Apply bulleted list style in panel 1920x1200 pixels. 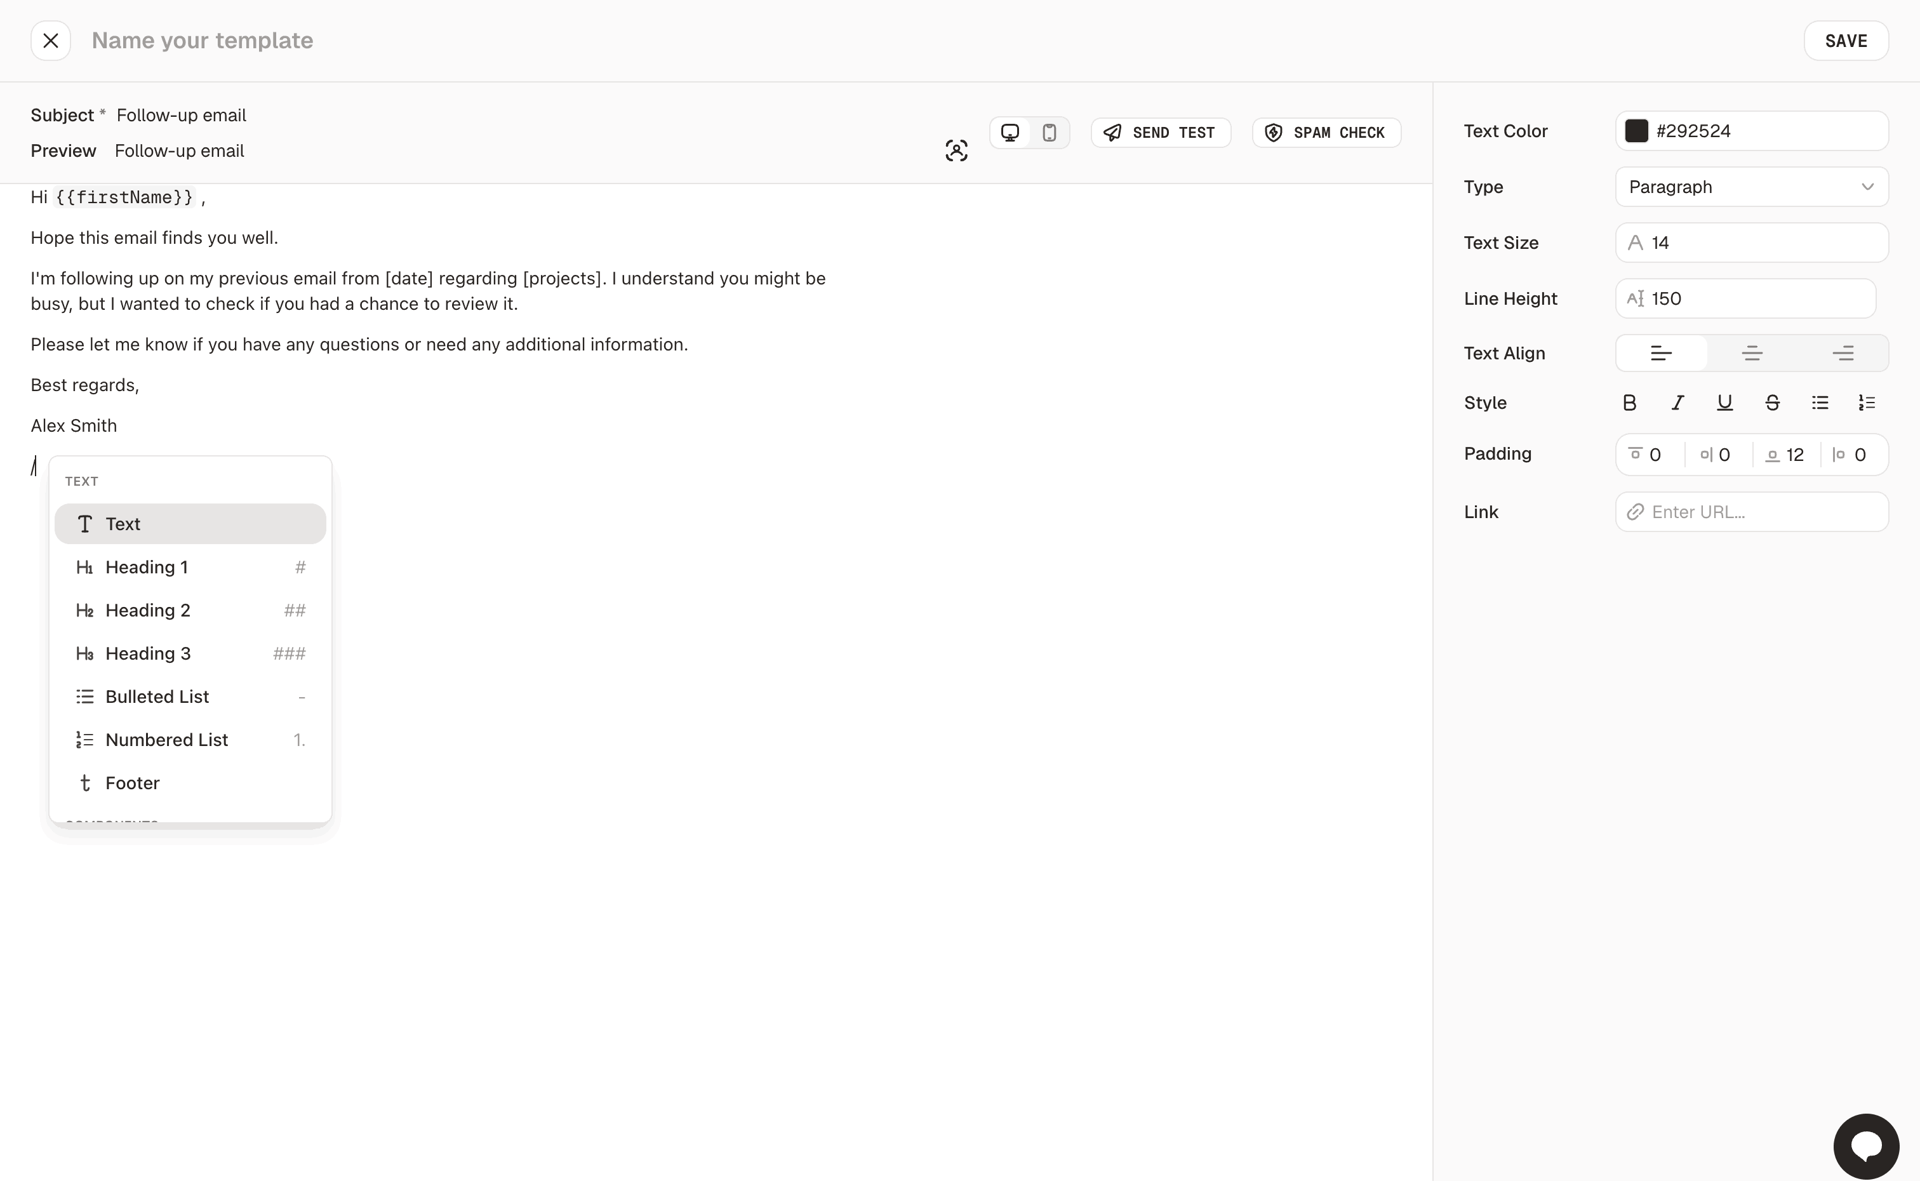(x=1819, y=403)
